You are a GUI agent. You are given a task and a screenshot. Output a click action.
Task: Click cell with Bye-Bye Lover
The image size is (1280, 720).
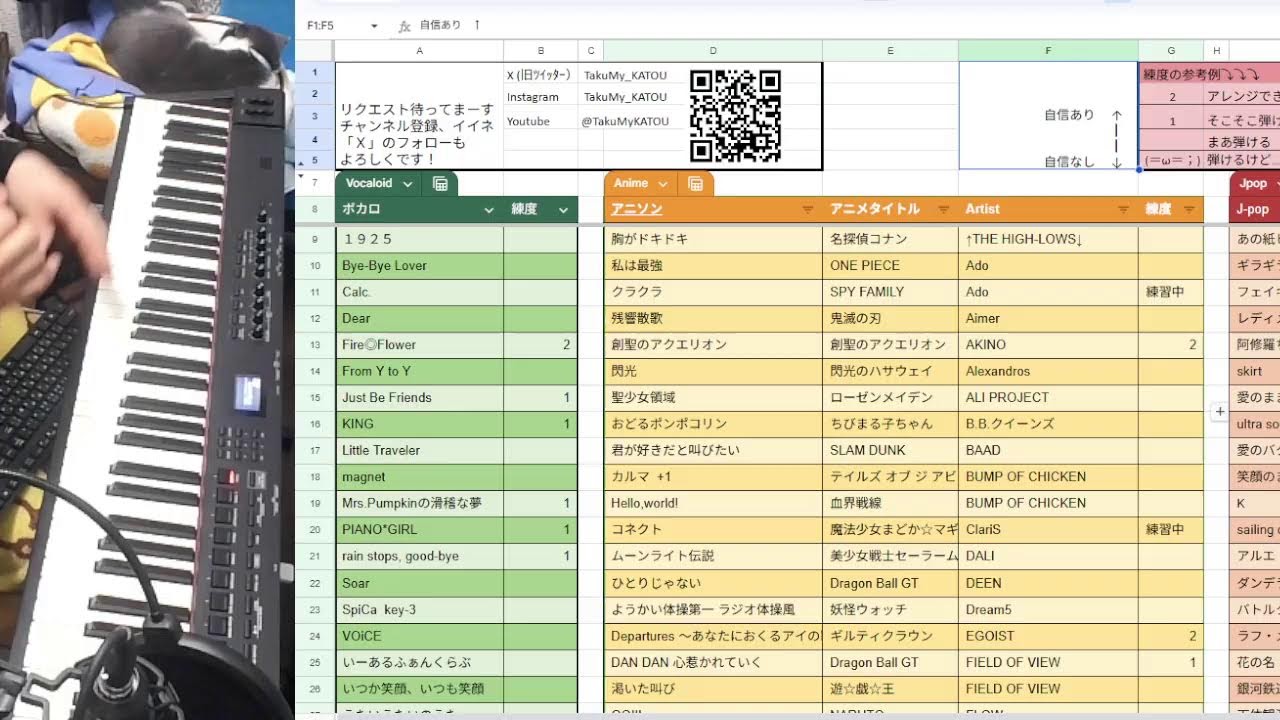coord(419,266)
